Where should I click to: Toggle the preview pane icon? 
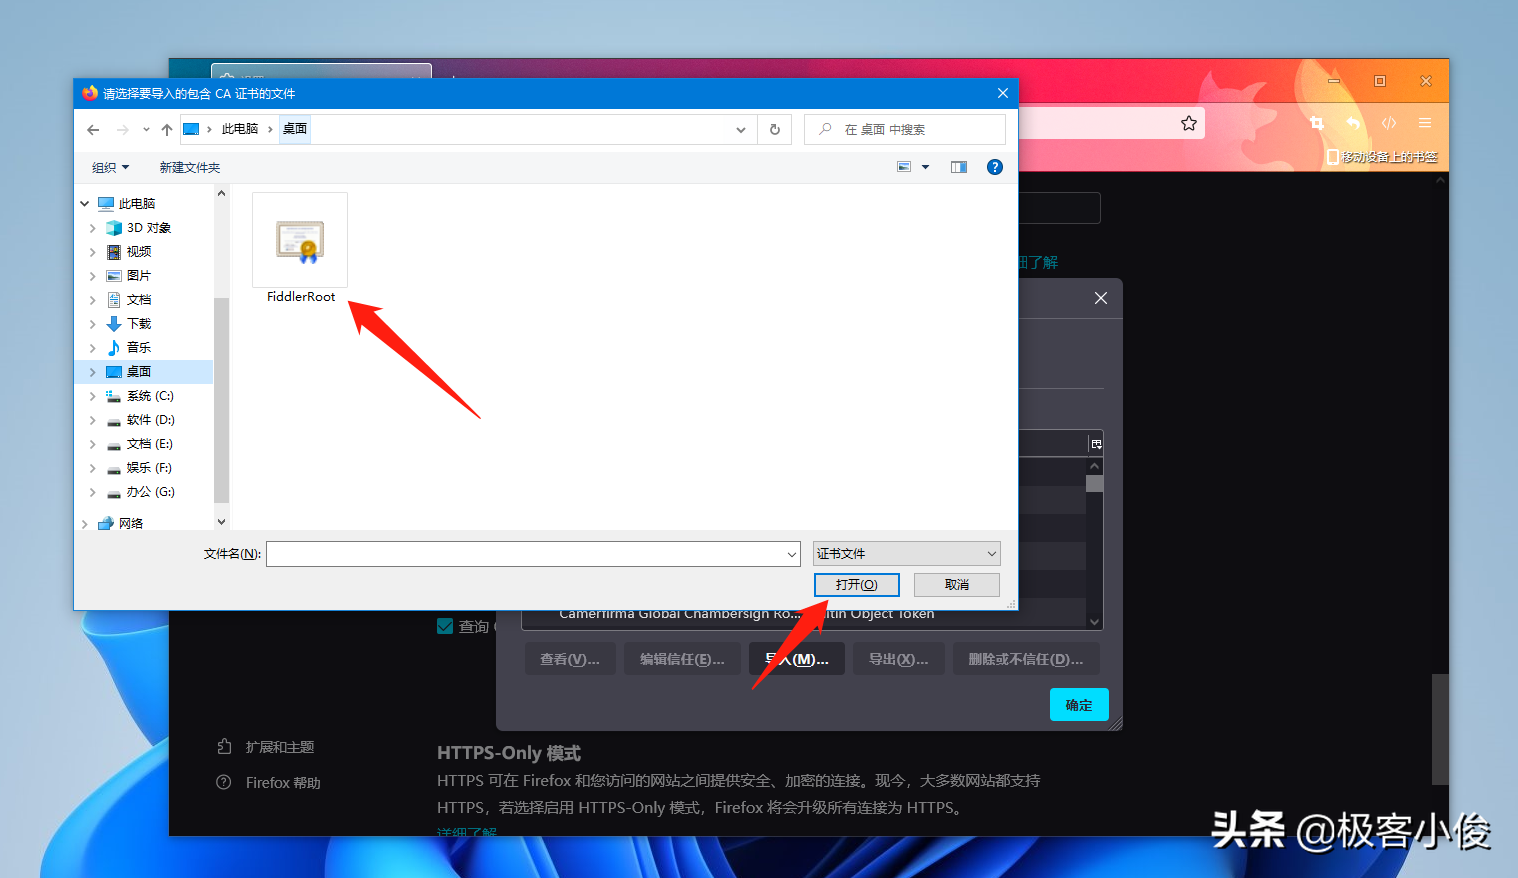[959, 167]
